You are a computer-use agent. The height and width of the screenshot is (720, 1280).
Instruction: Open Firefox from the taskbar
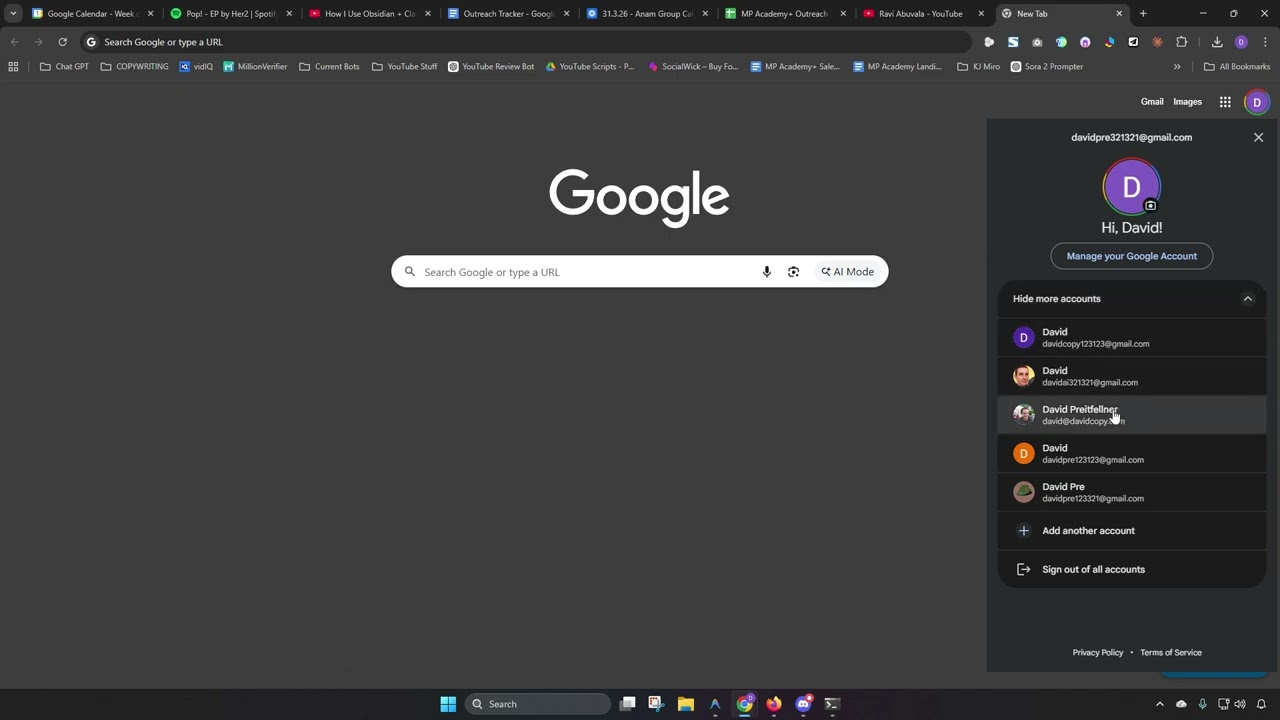pos(774,704)
